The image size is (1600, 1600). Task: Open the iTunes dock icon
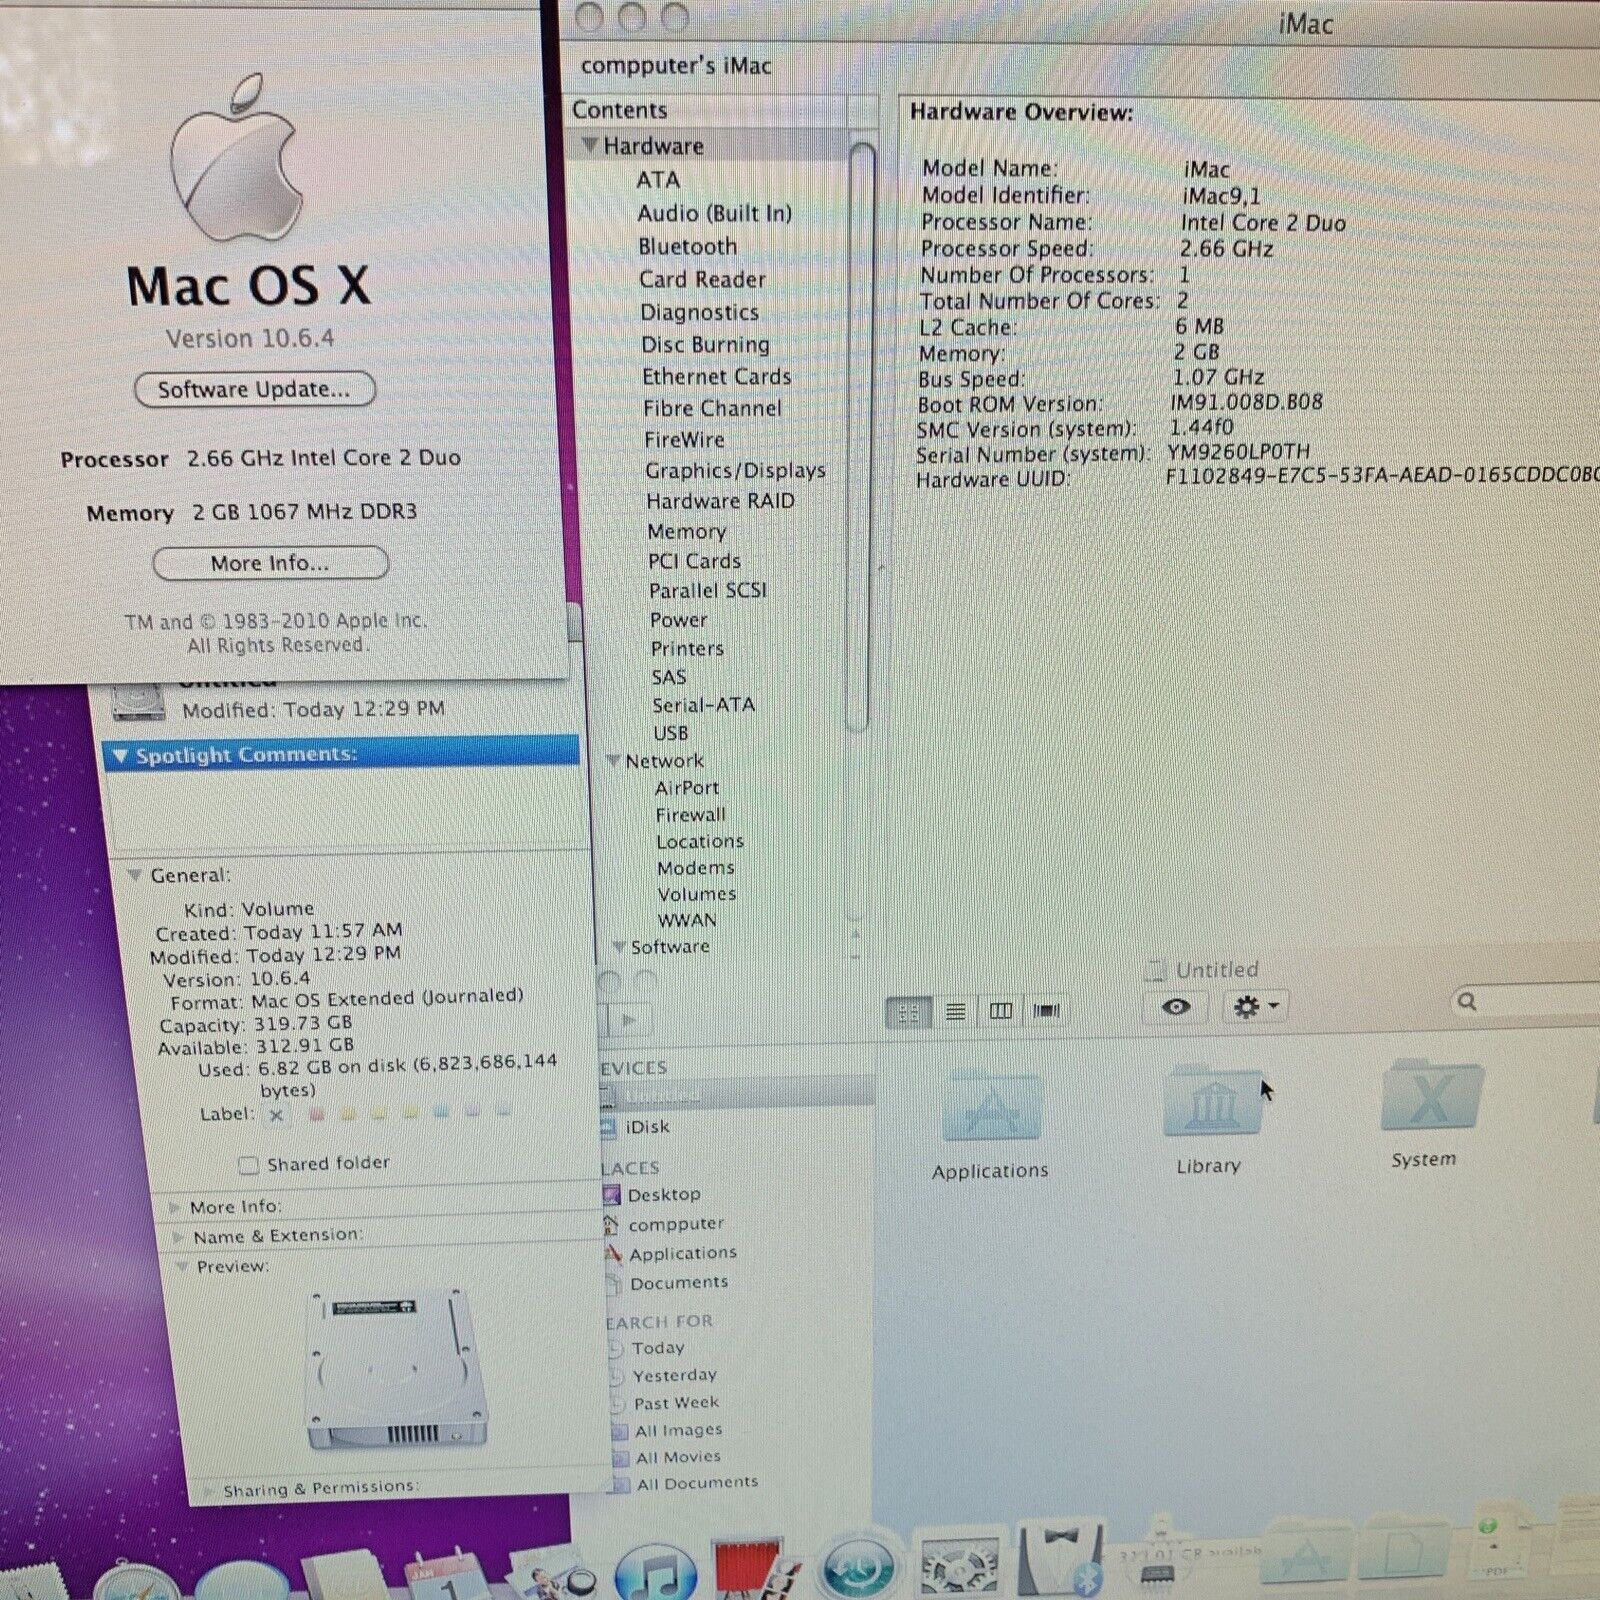[x=655, y=1568]
